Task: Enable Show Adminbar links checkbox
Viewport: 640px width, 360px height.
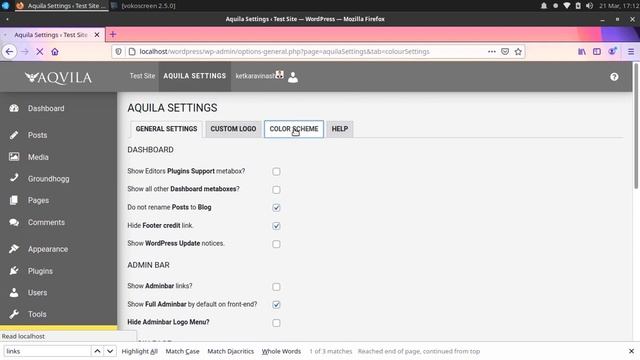Action: click(276, 287)
